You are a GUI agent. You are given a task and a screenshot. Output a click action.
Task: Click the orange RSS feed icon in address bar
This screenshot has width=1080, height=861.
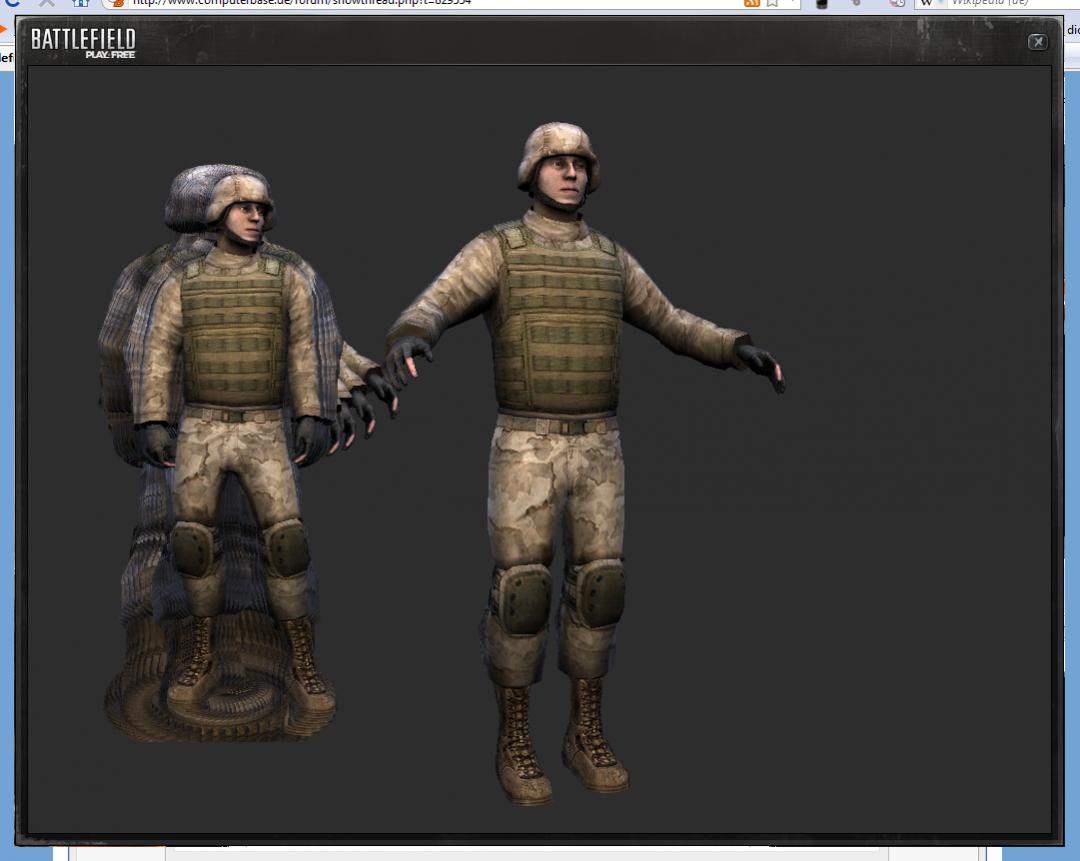(x=752, y=3)
